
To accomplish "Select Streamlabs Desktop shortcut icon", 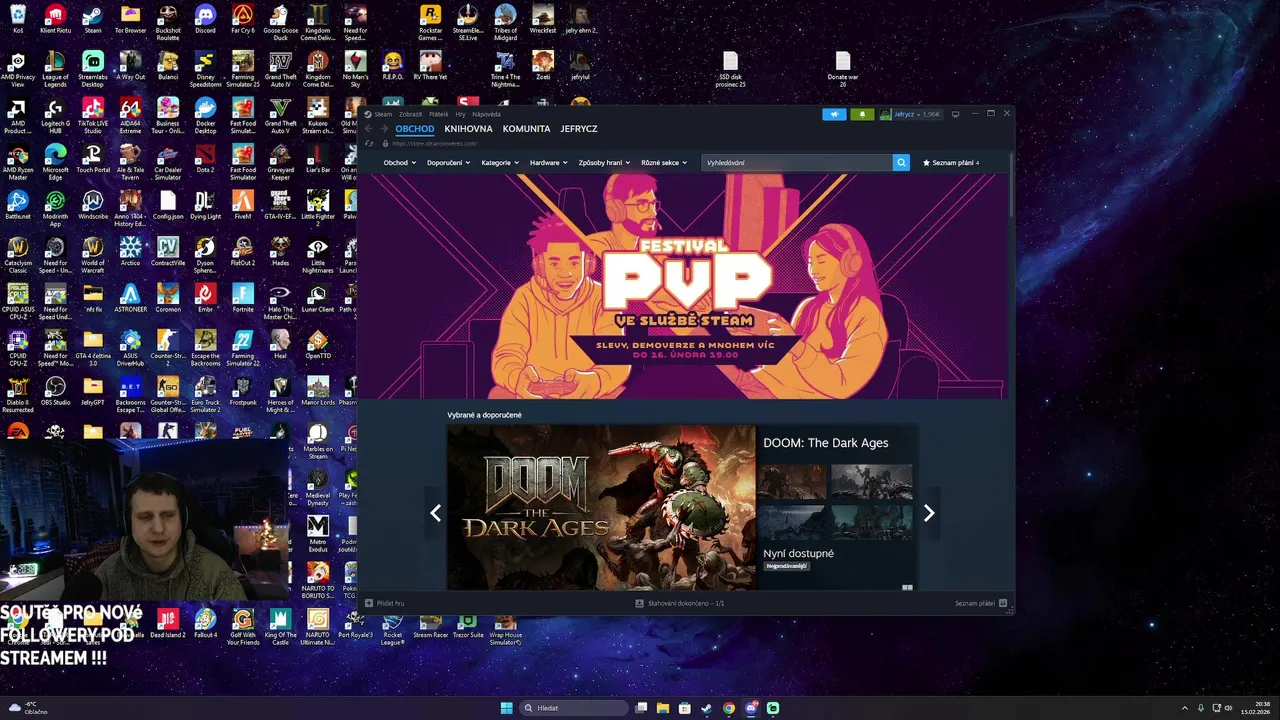I will pos(93,69).
